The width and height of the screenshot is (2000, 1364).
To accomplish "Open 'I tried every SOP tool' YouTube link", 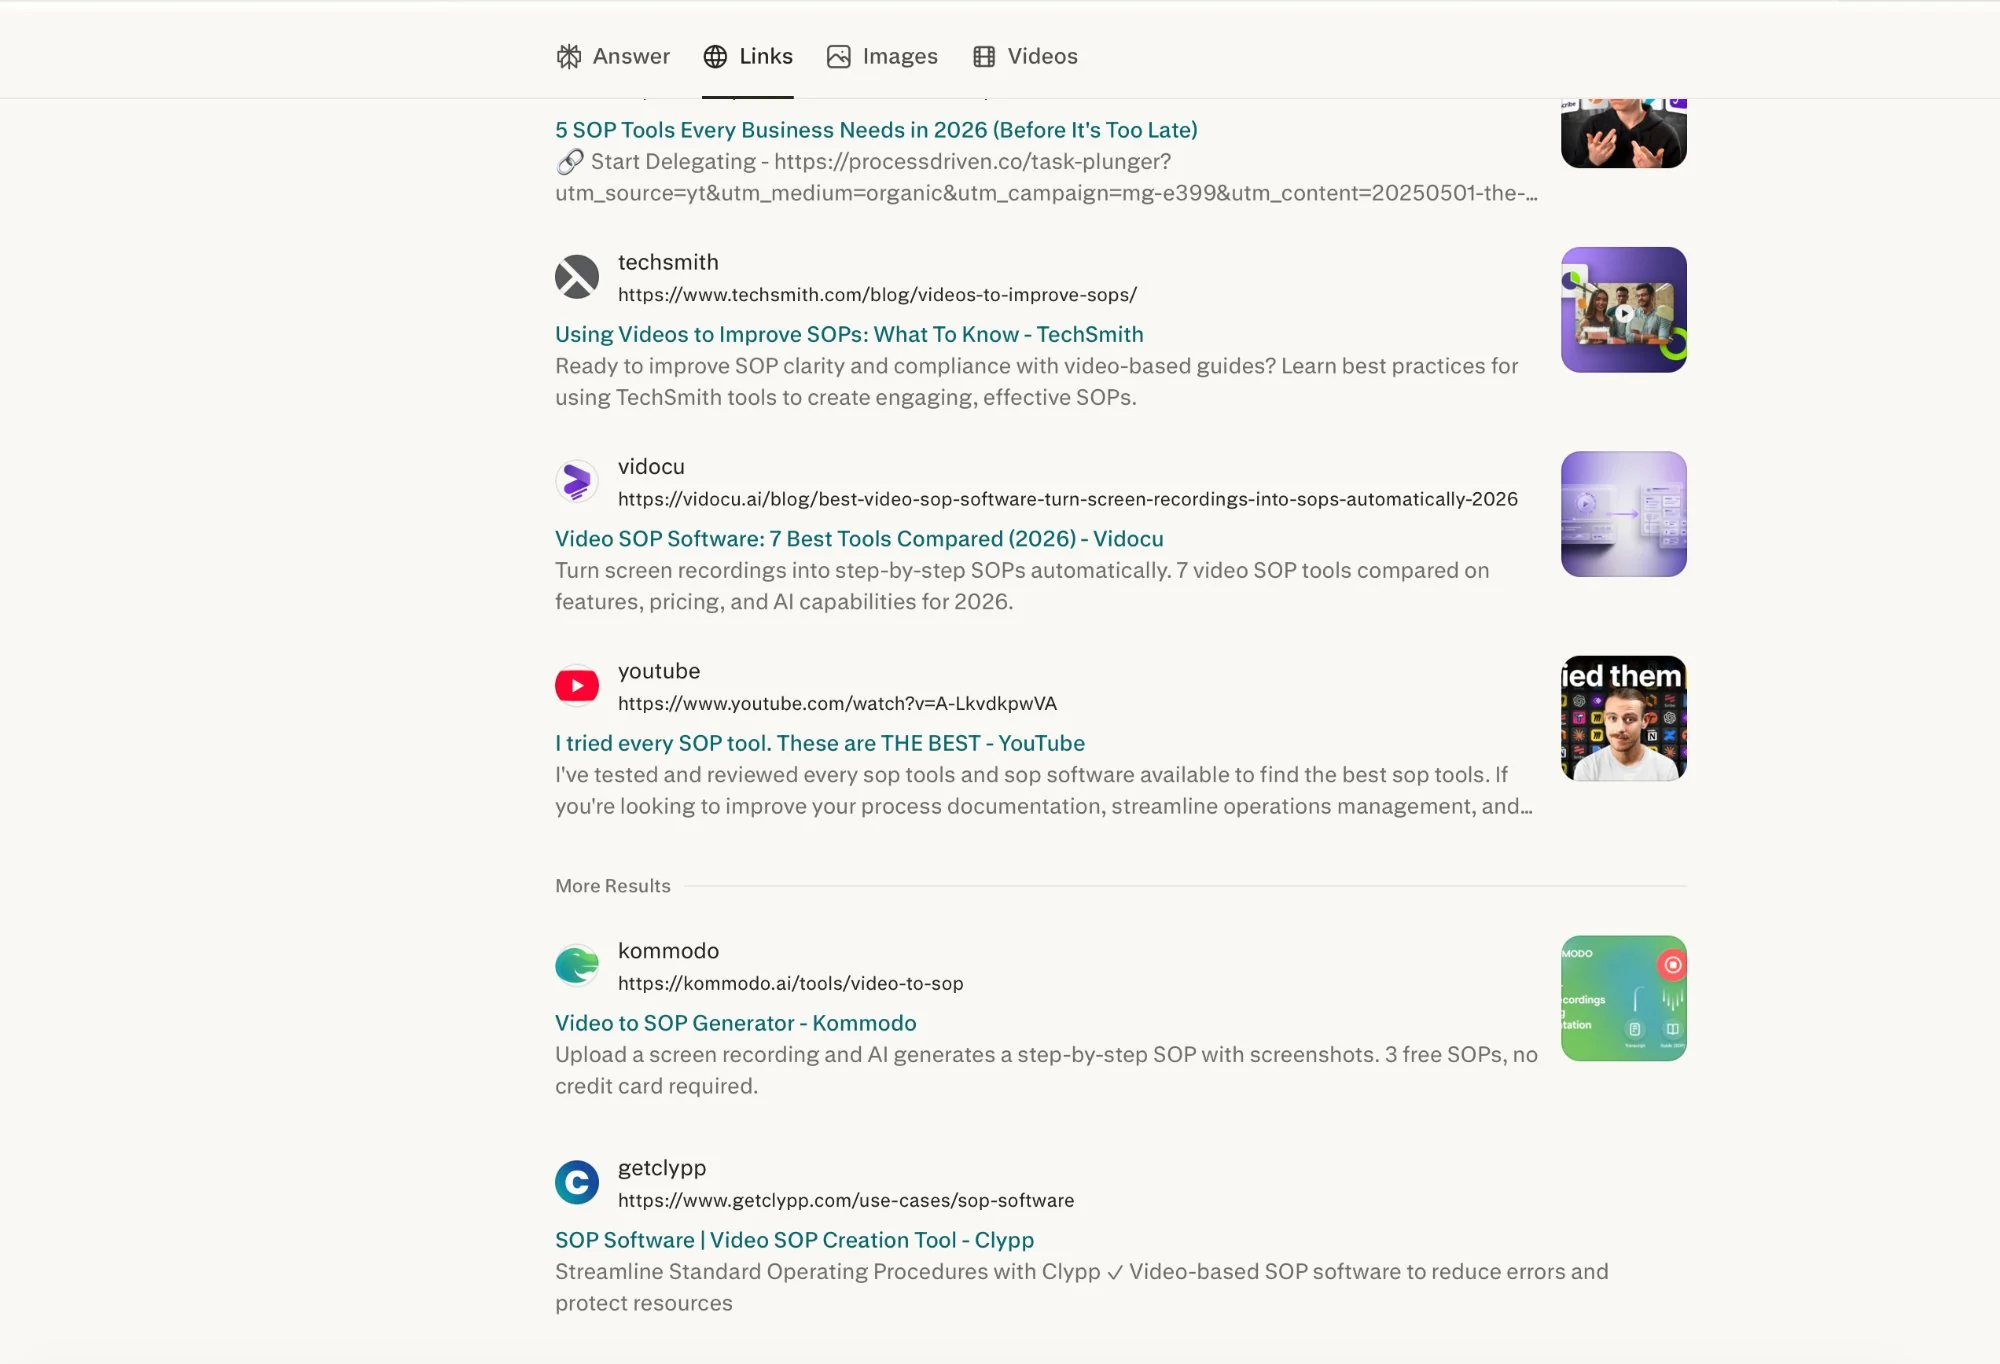I will (820, 743).
